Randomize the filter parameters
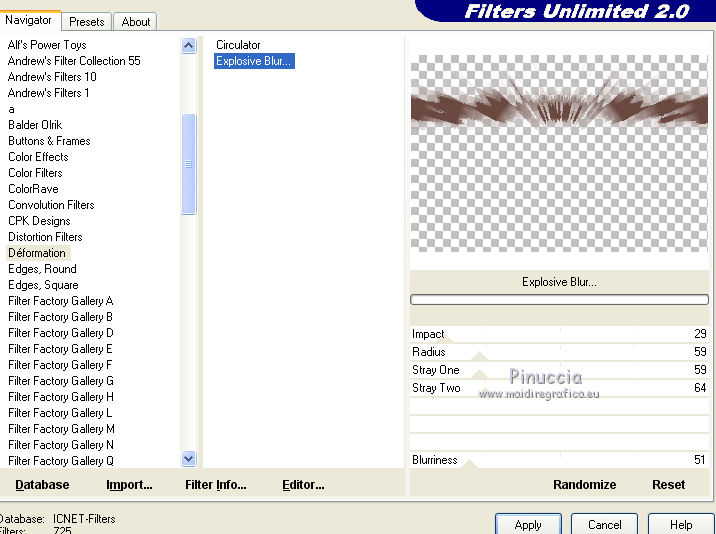 pos(584,485)
